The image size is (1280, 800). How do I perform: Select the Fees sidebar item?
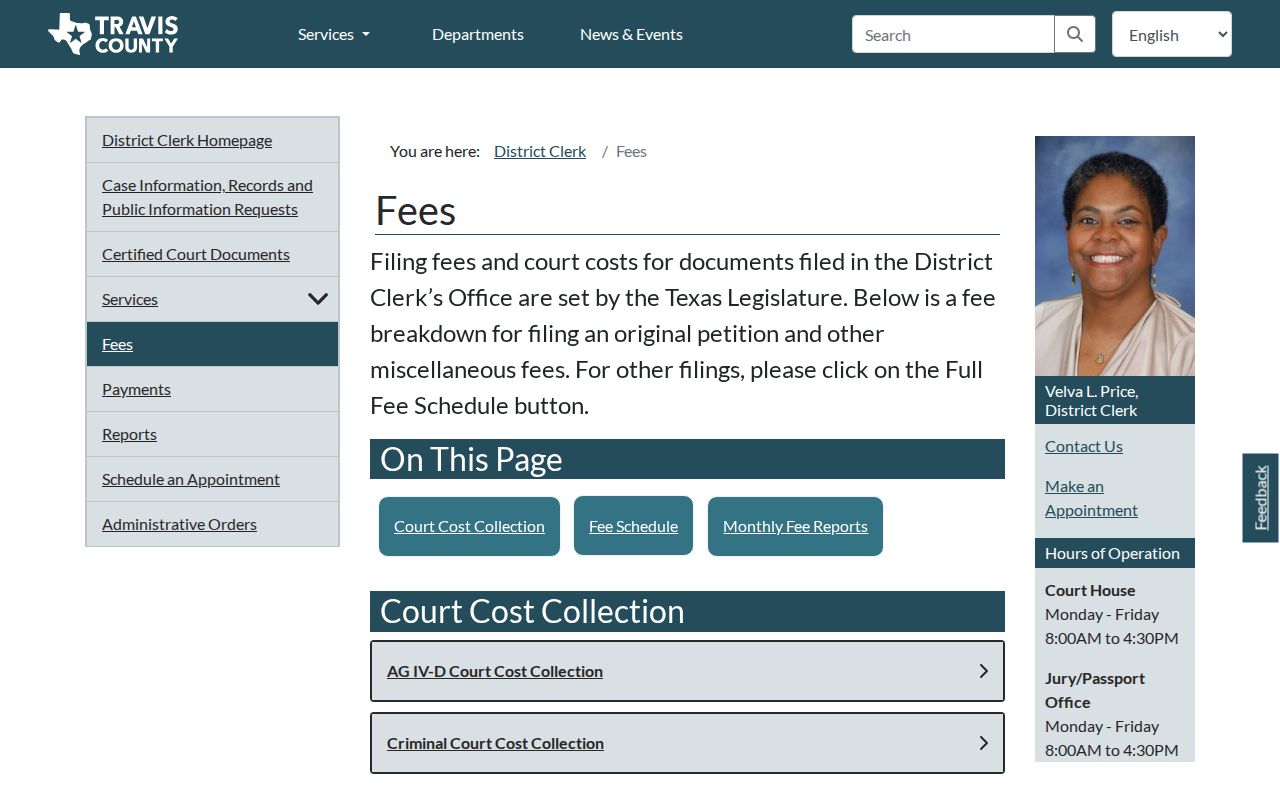pos(212,344)
